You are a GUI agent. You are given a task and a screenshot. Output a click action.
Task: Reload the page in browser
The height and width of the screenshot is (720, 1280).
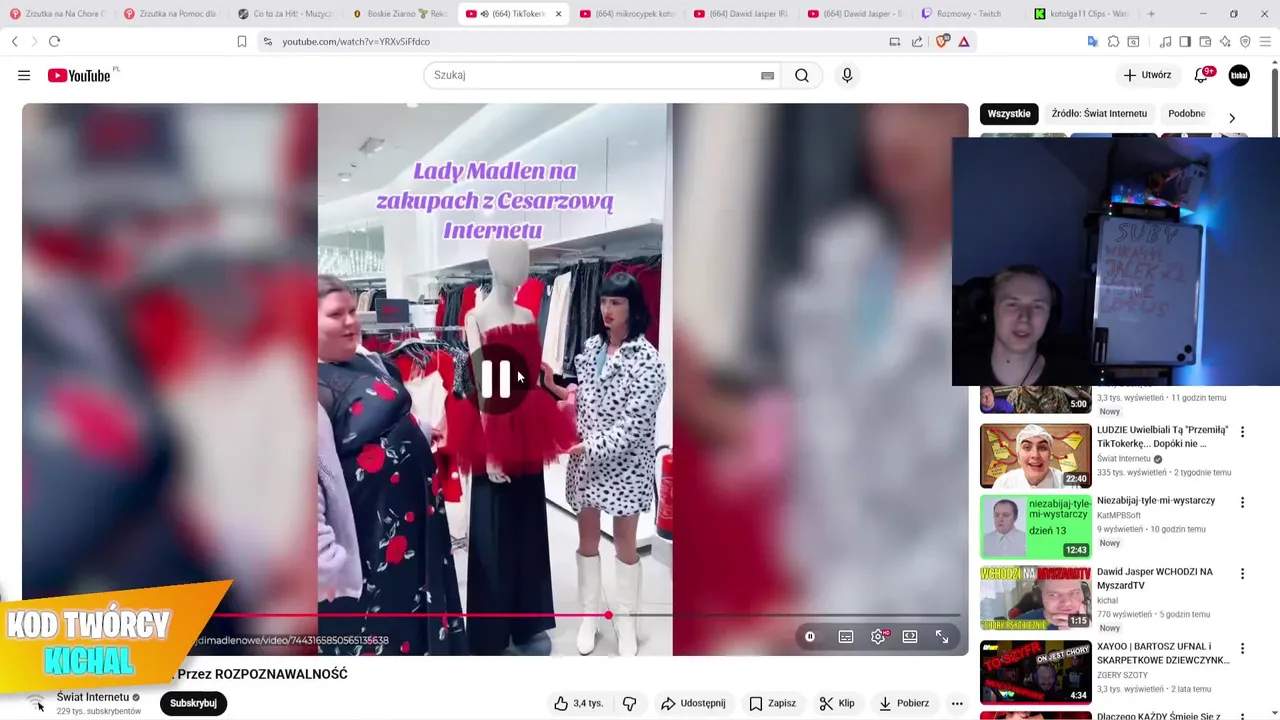(54, 42)
